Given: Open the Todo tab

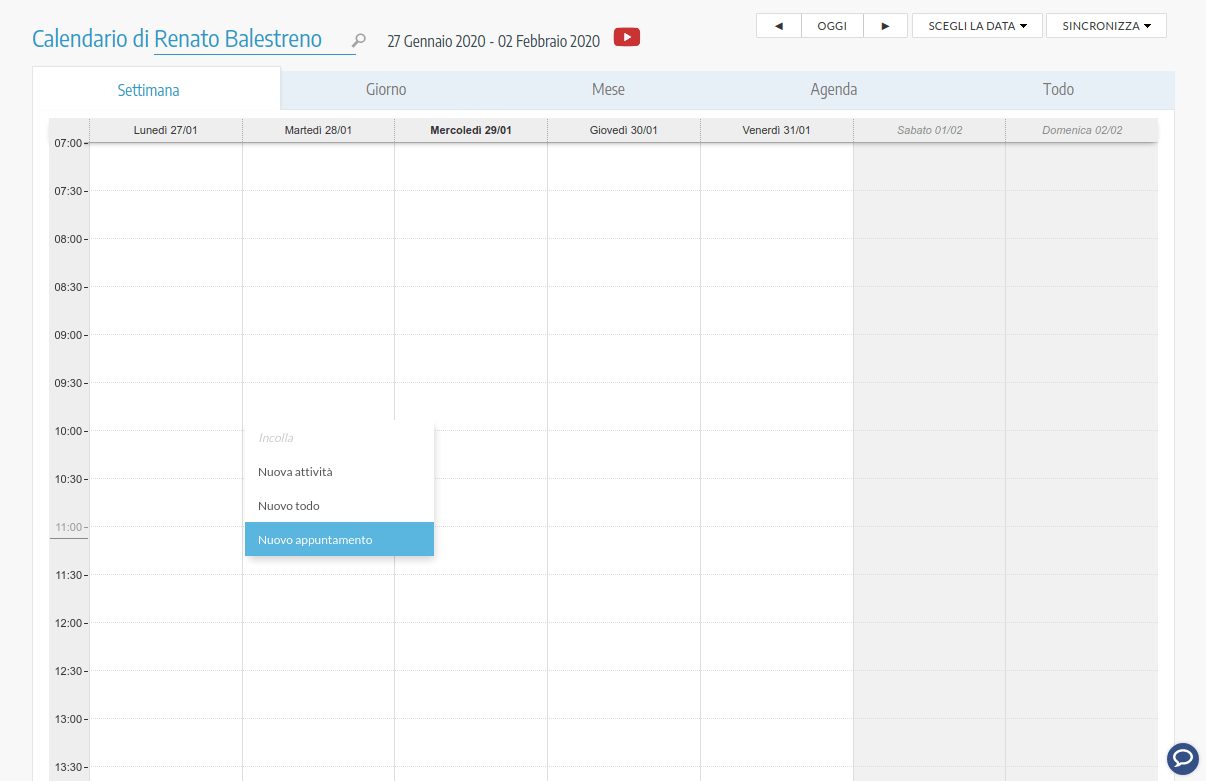Looking at the screenshot, I should 1058,89.
